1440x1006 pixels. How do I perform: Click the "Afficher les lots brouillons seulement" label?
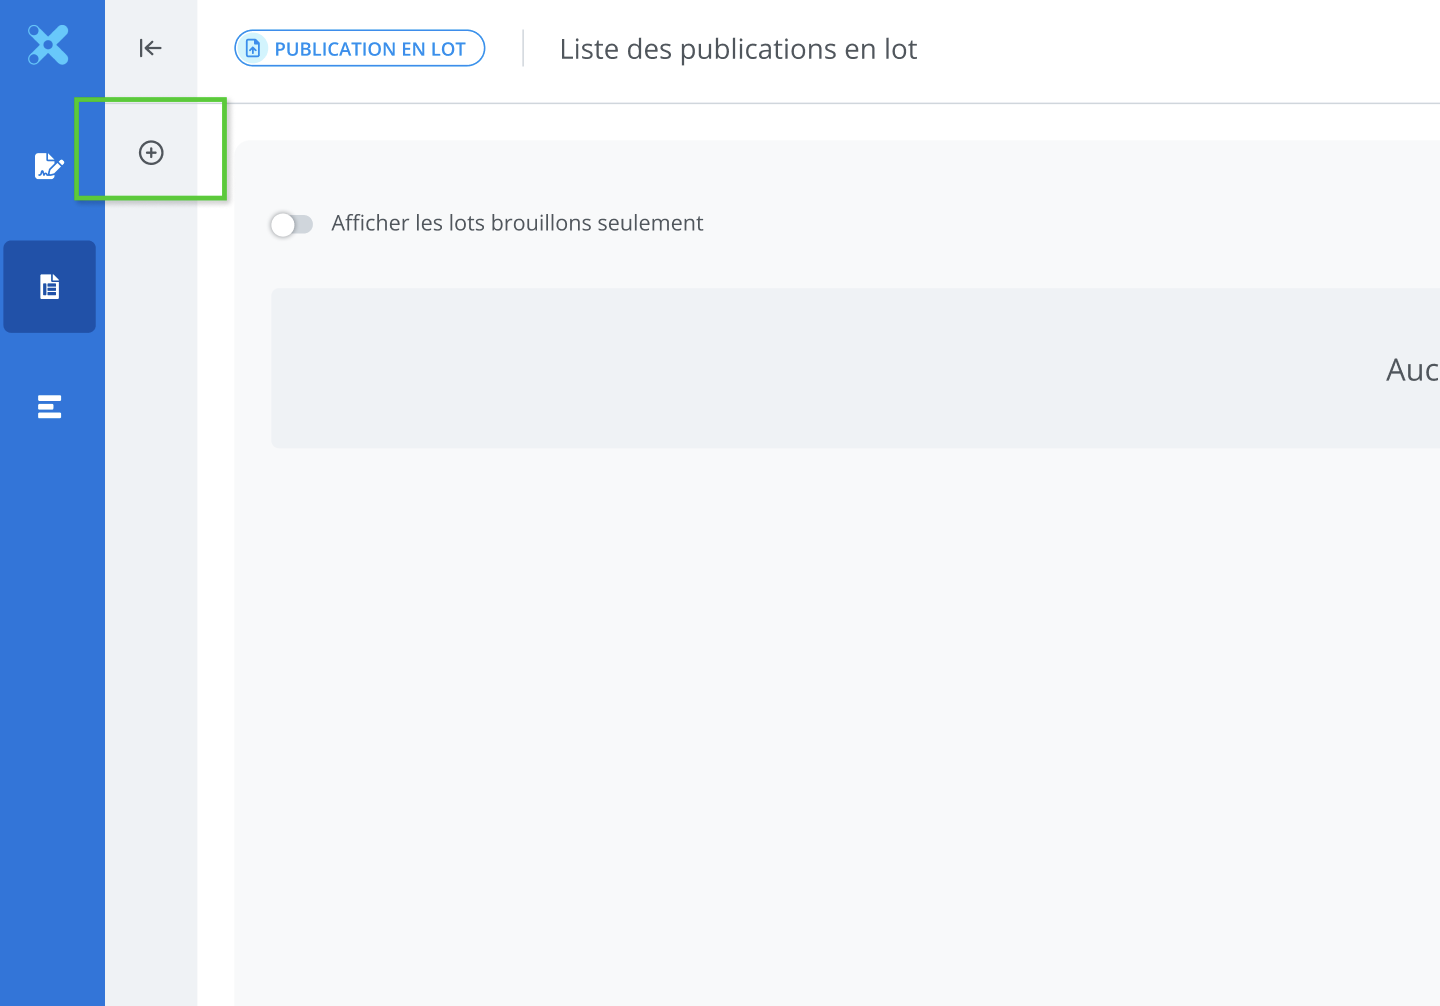coord(517,223)
